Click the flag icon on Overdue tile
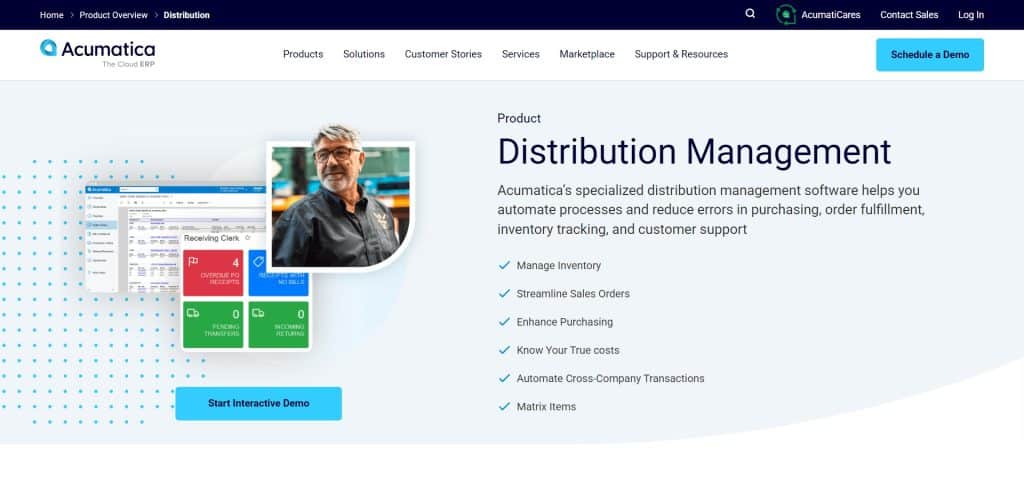This screenshot has width=1024, height=486. tap(193, 261)
